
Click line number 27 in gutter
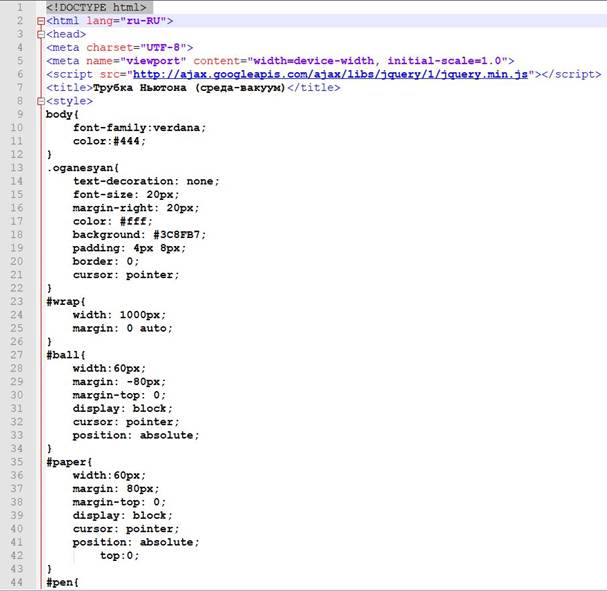coord(16,355)
